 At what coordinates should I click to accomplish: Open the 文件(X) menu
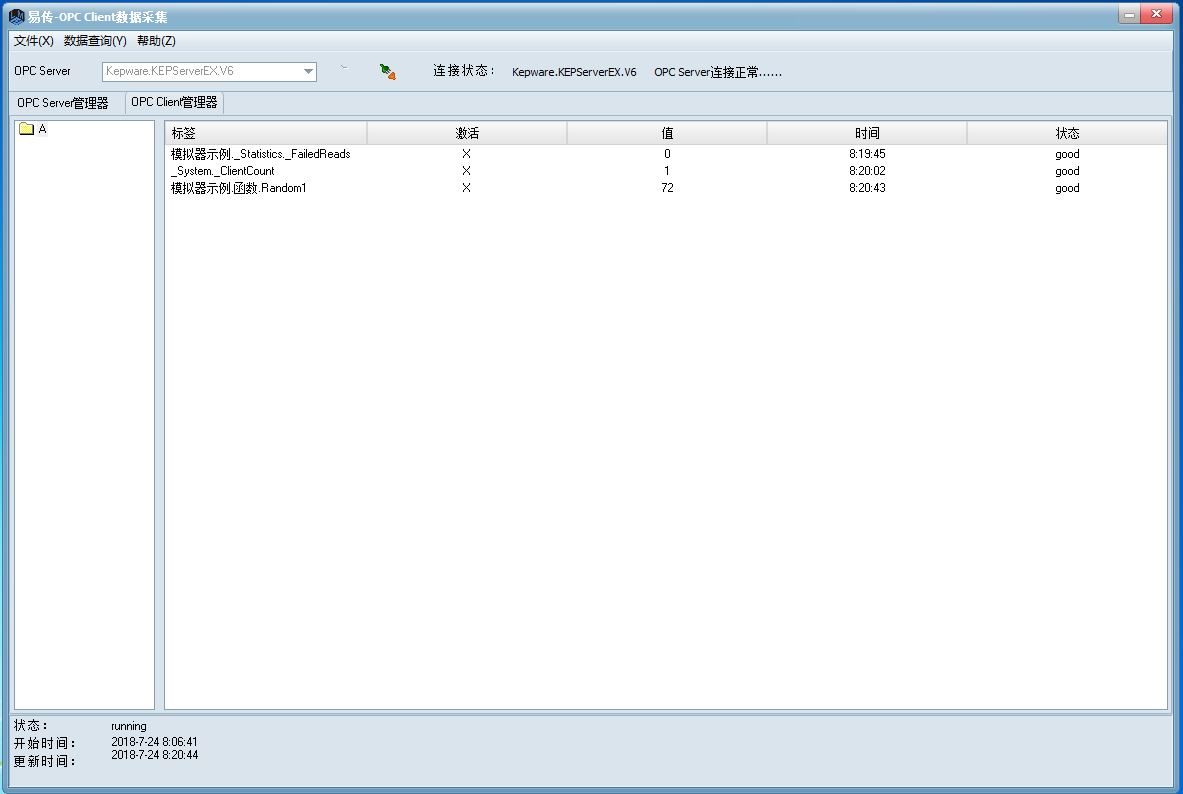[34, 41]
